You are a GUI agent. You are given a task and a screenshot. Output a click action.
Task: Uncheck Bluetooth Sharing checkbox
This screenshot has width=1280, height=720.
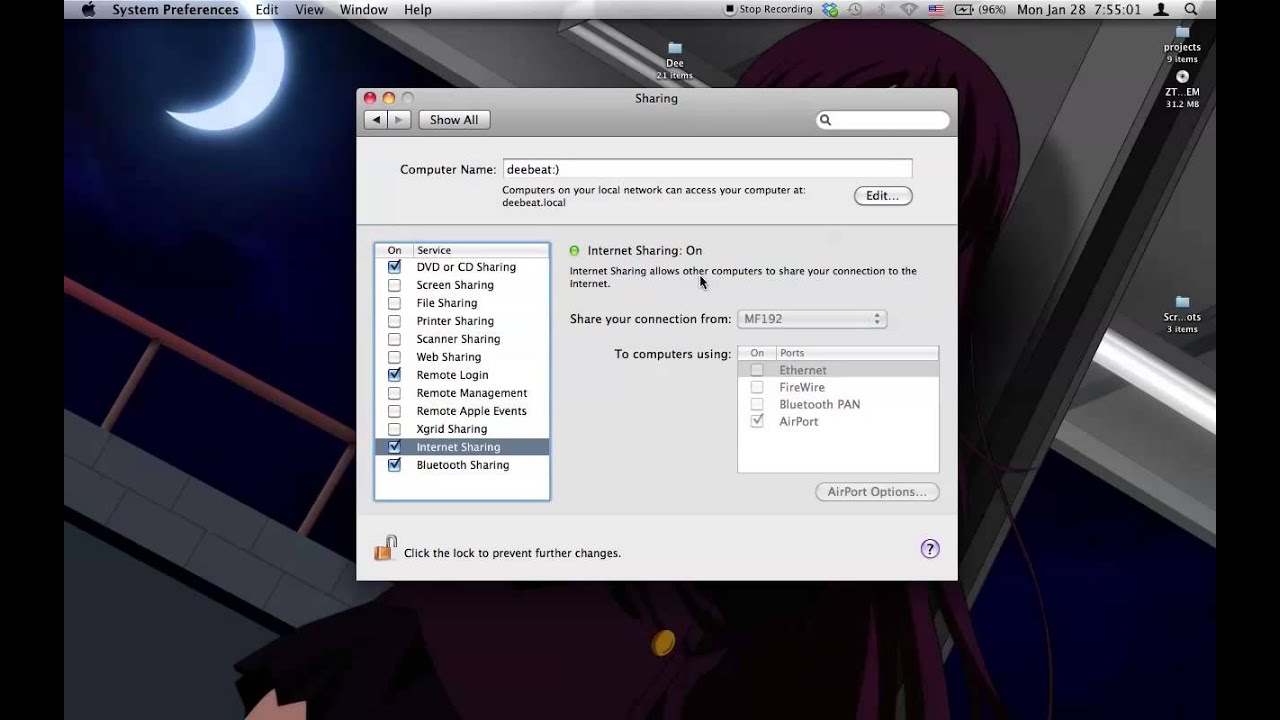coord(394,465)
